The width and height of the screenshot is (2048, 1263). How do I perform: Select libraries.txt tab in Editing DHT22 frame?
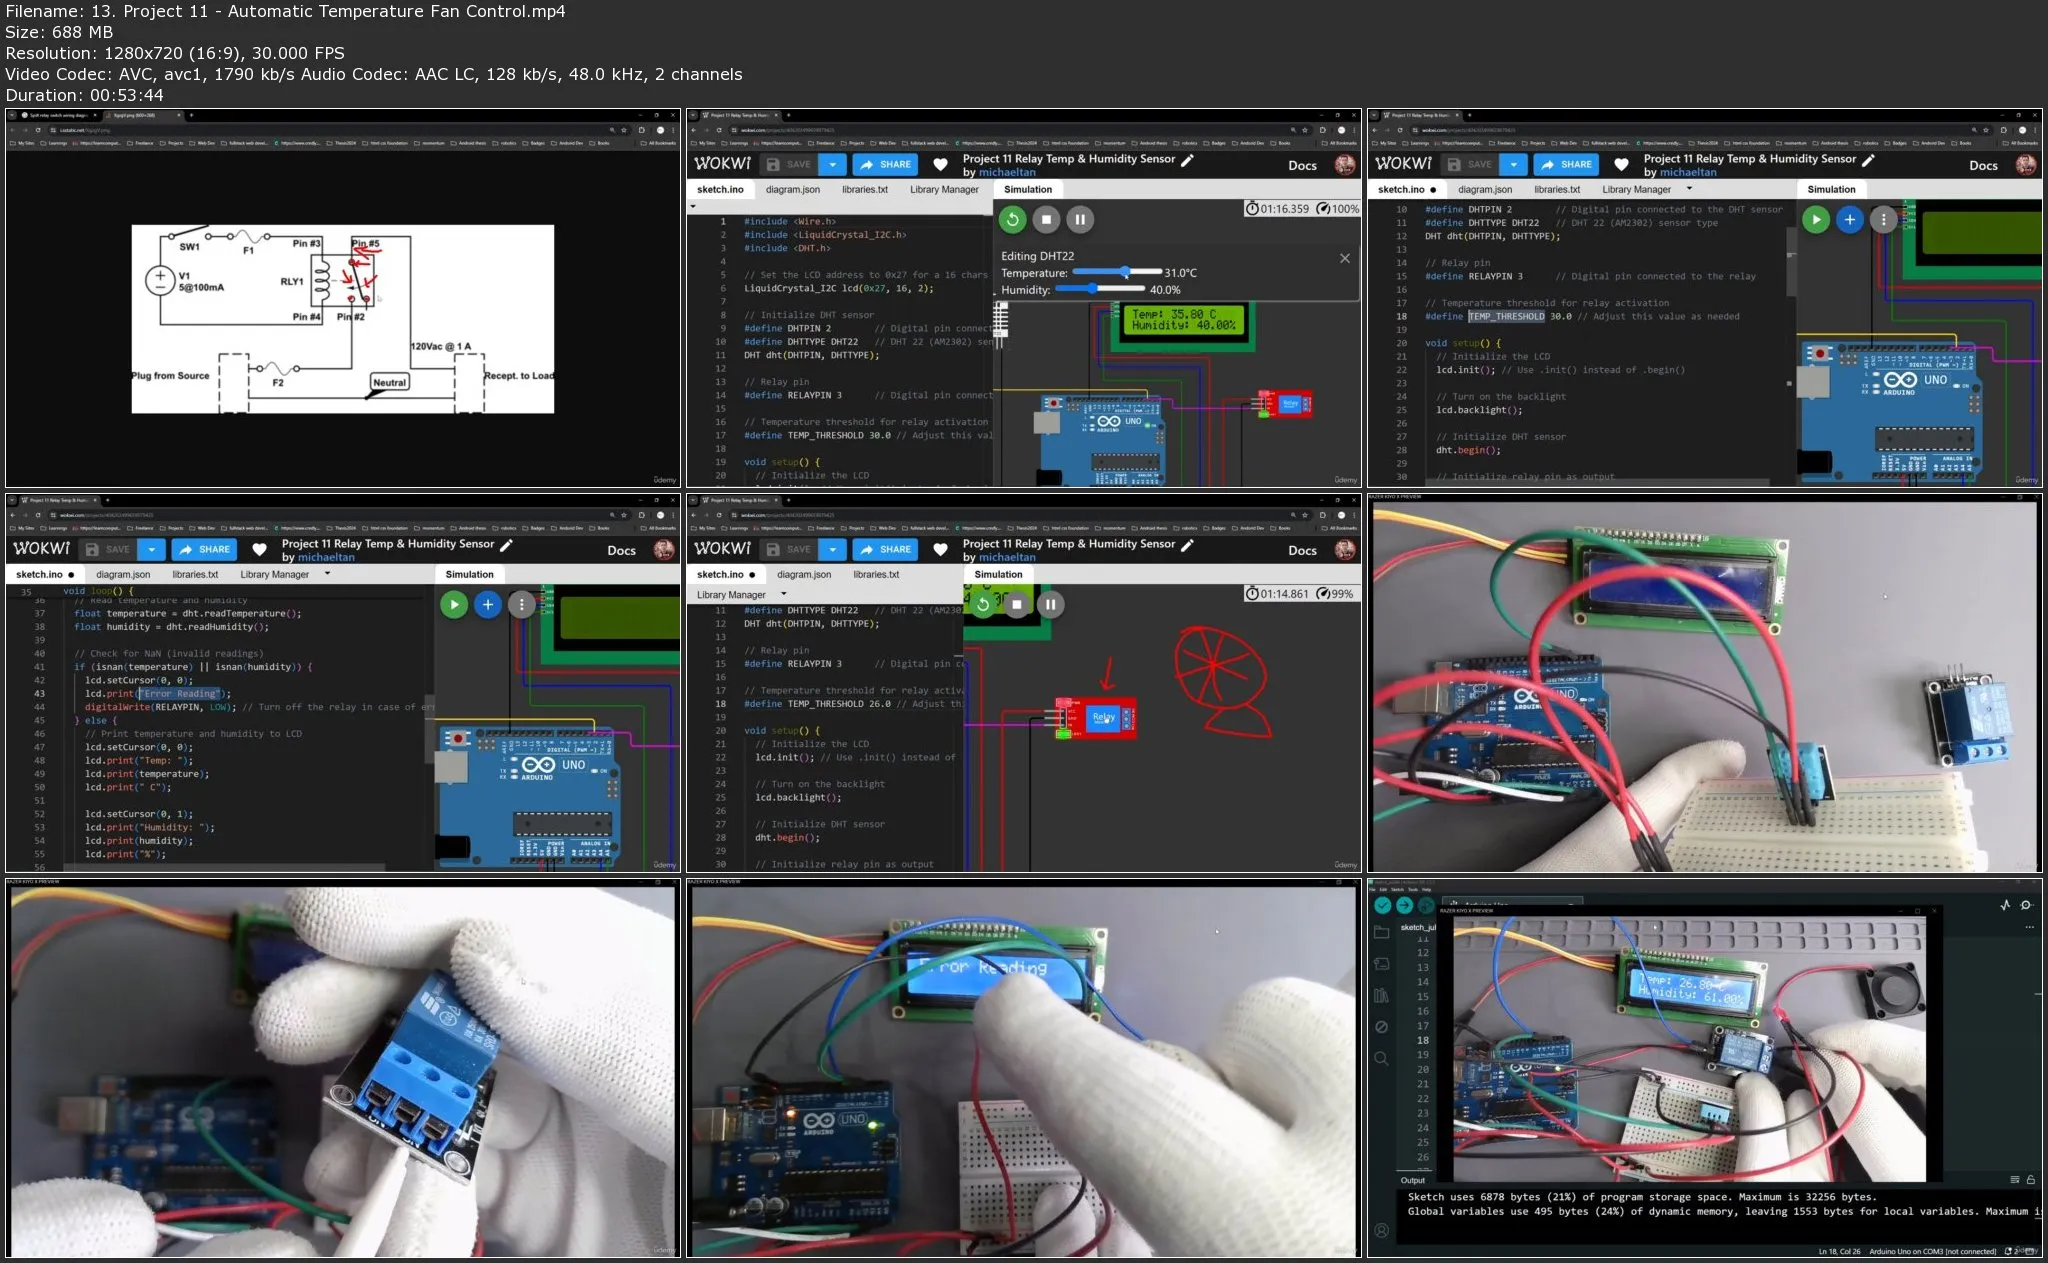864,189
